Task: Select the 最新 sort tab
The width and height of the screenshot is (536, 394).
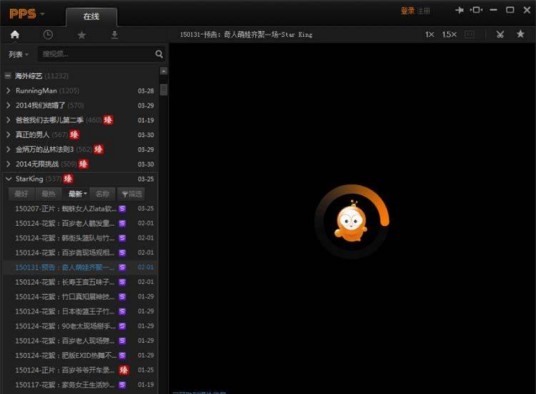Action: pos(77,194)
